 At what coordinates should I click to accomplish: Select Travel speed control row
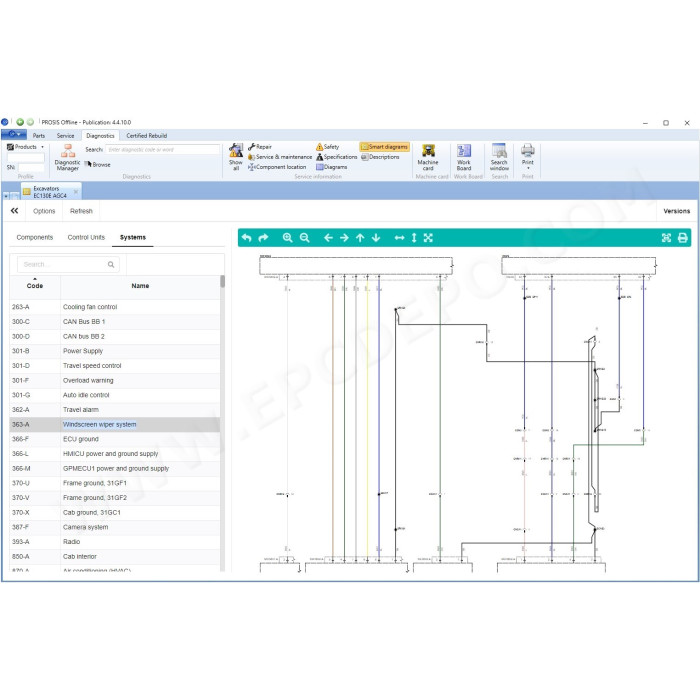[115, 366]
